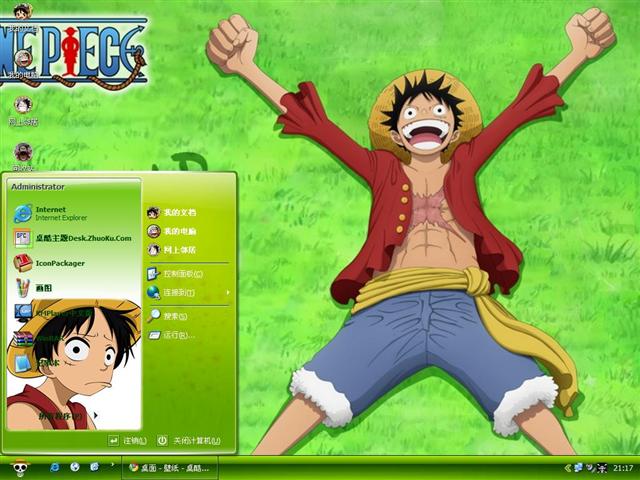640x480 pixels.
Task: Expand 所有程序 All Programs list
Action: click(x=68, y=416)
